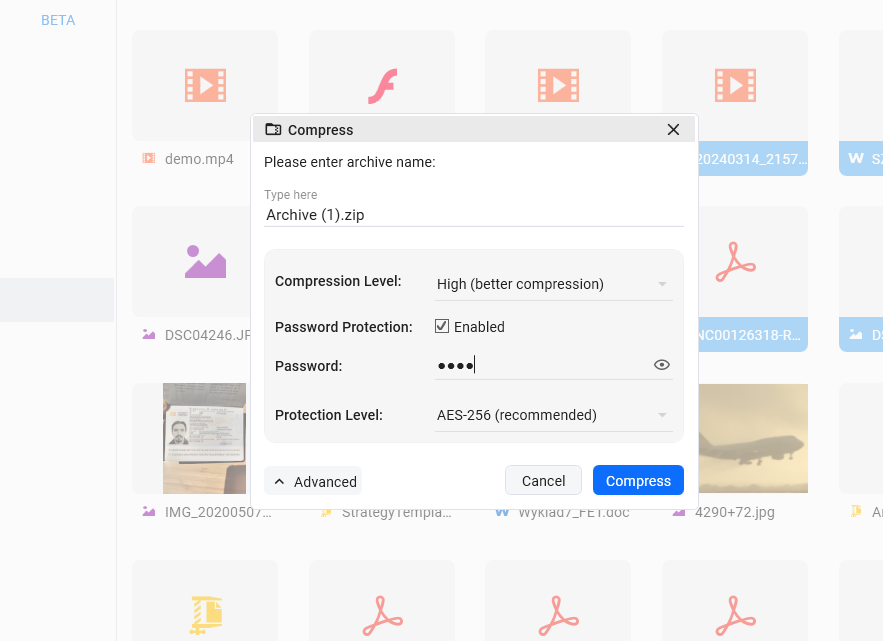Click the Word icon beside Wyklad7_FET.doc
The height and width of the screenshot is (641, 883).
tap(503, 510)
